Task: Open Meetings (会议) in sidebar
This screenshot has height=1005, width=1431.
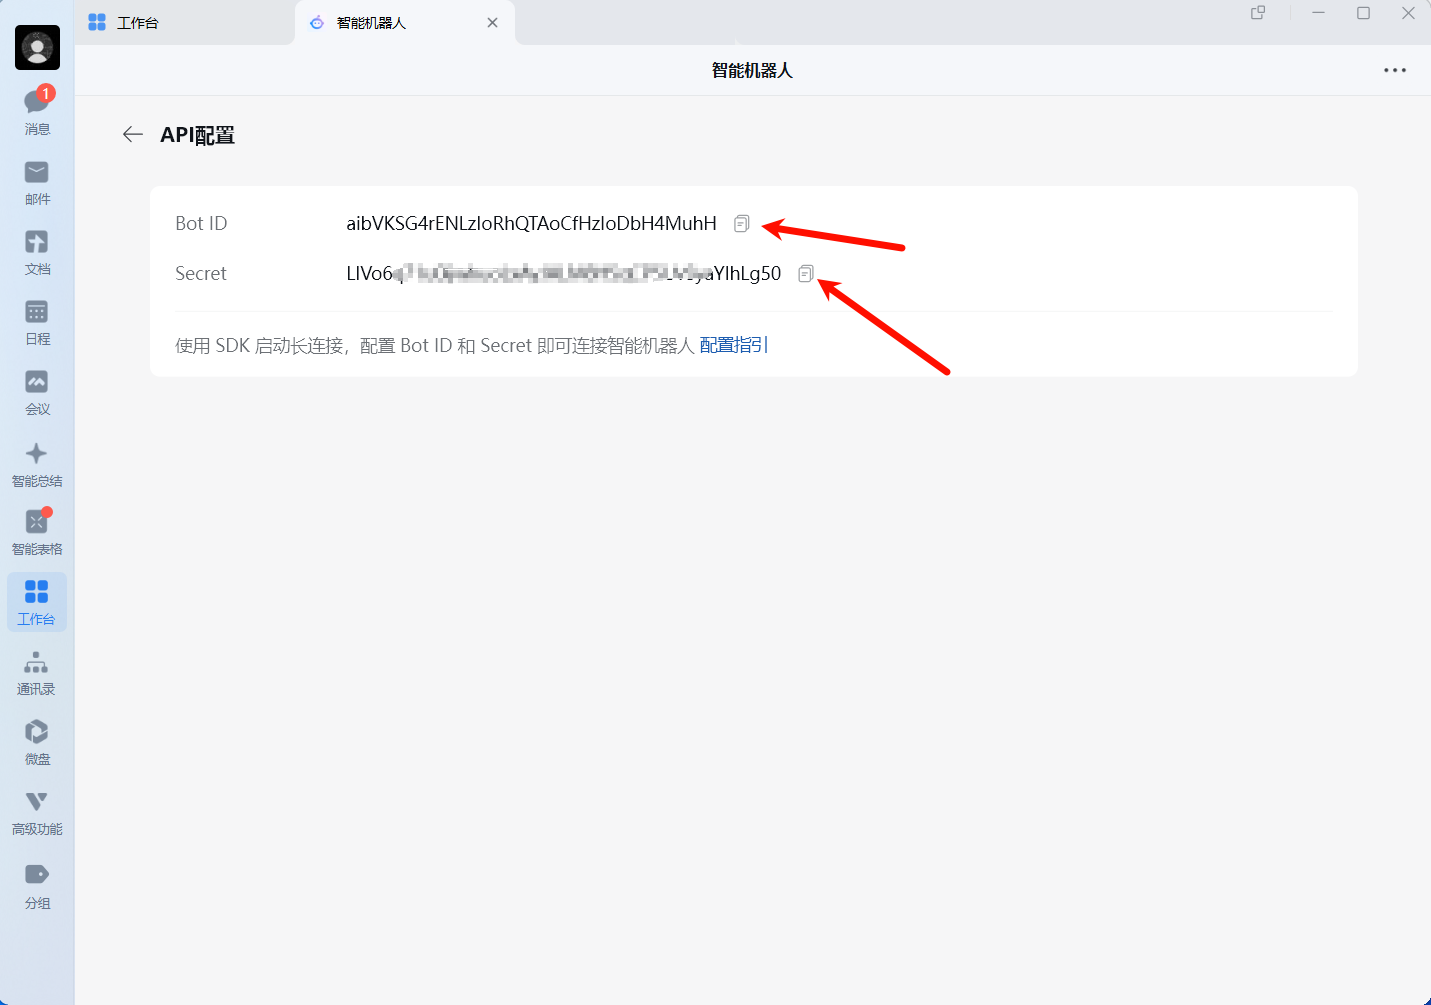Action: point(37,393)
